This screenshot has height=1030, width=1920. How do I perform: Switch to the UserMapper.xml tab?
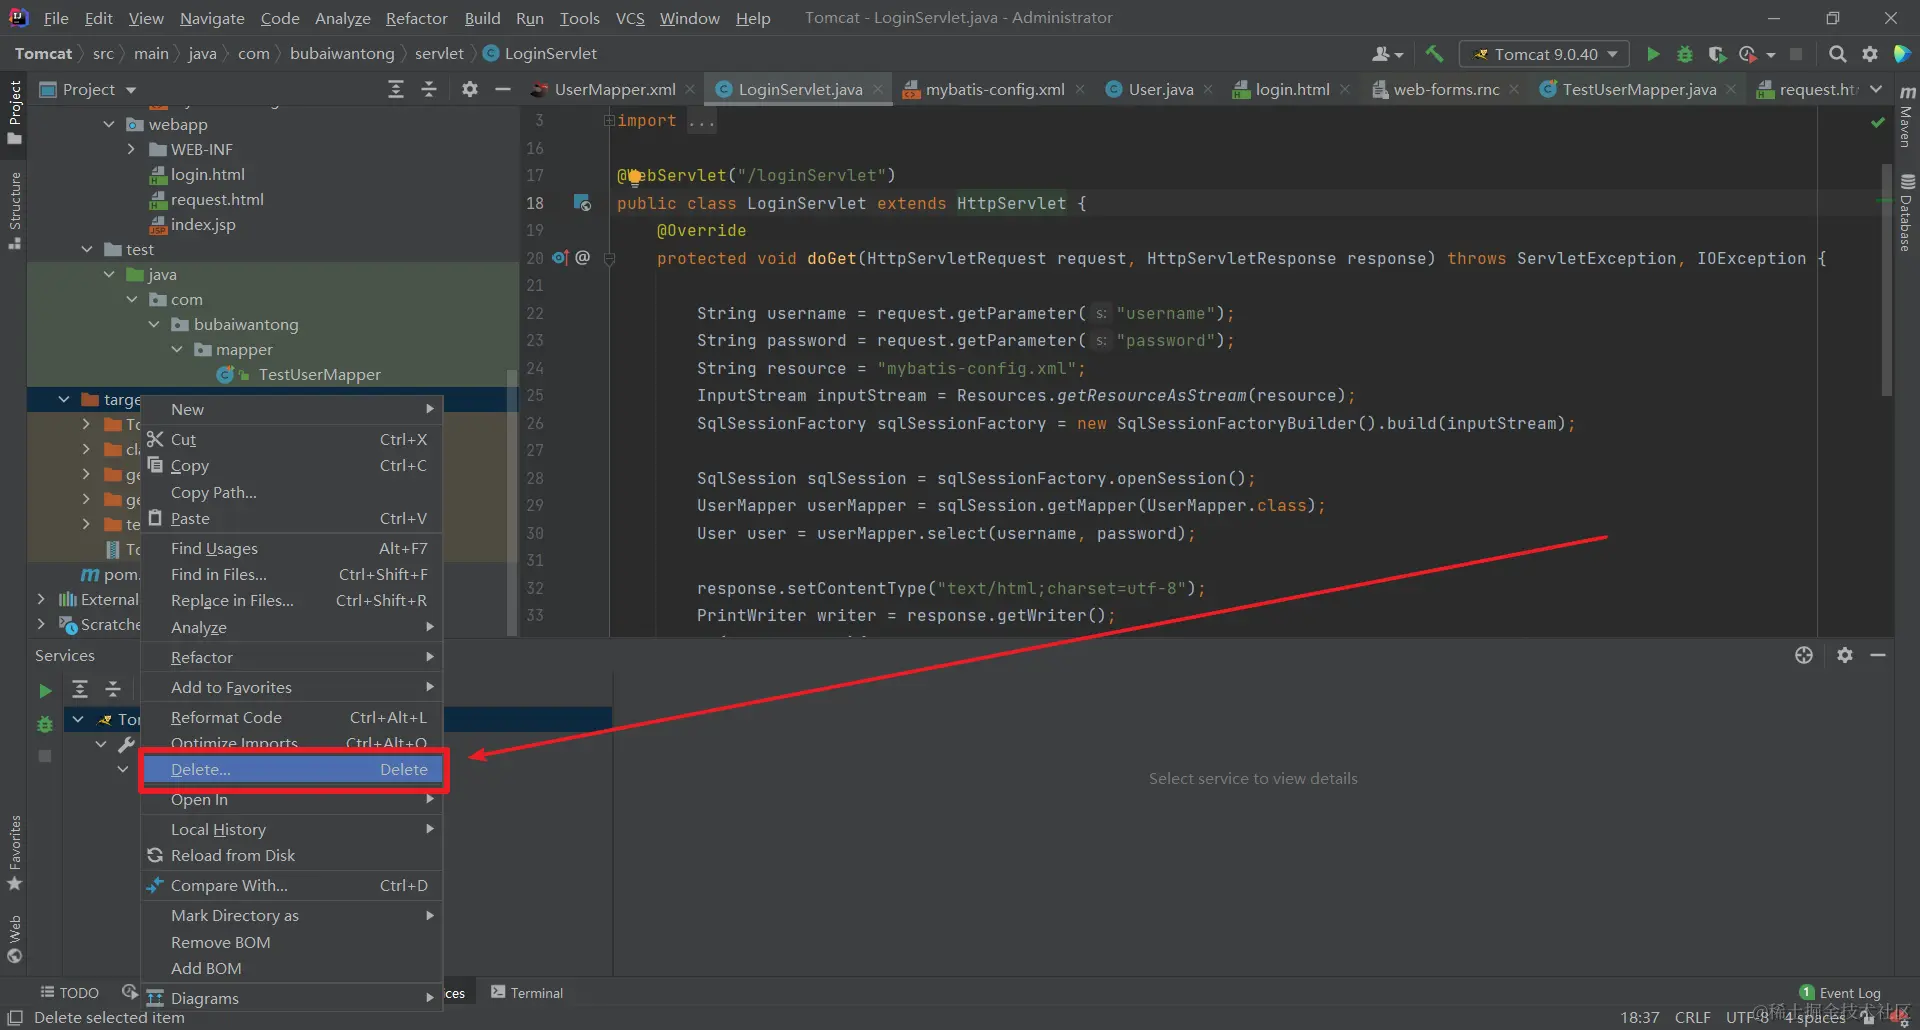click(615, 90)
